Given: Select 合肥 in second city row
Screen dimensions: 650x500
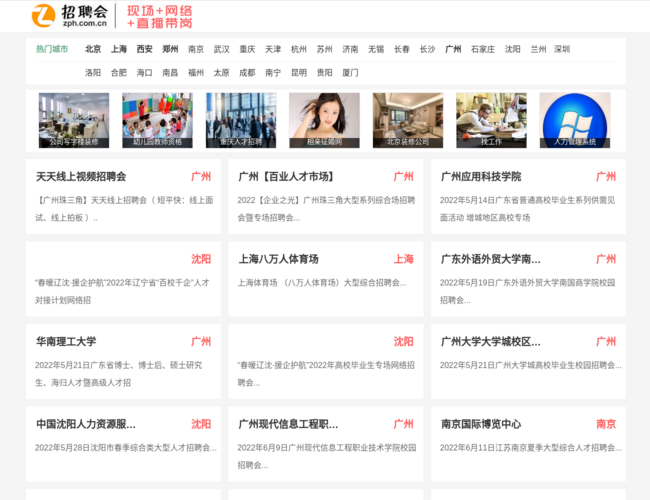Looking at the screenshot, I should point(119,73).
